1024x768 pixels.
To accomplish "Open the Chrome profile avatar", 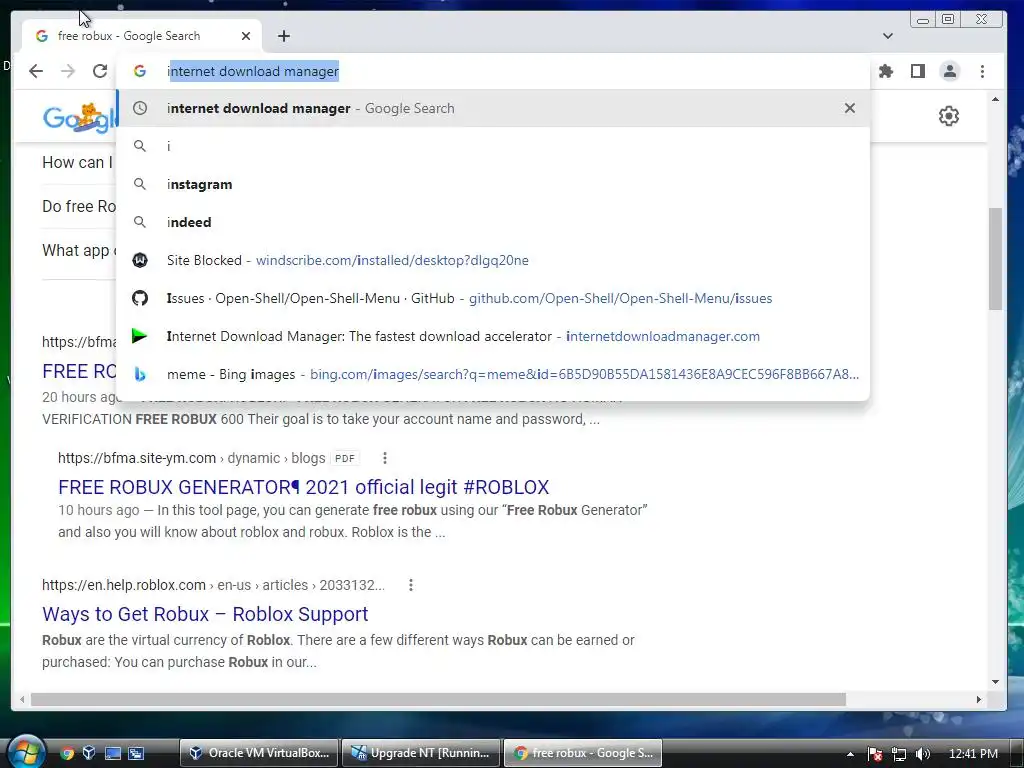I will click(950, 71).
